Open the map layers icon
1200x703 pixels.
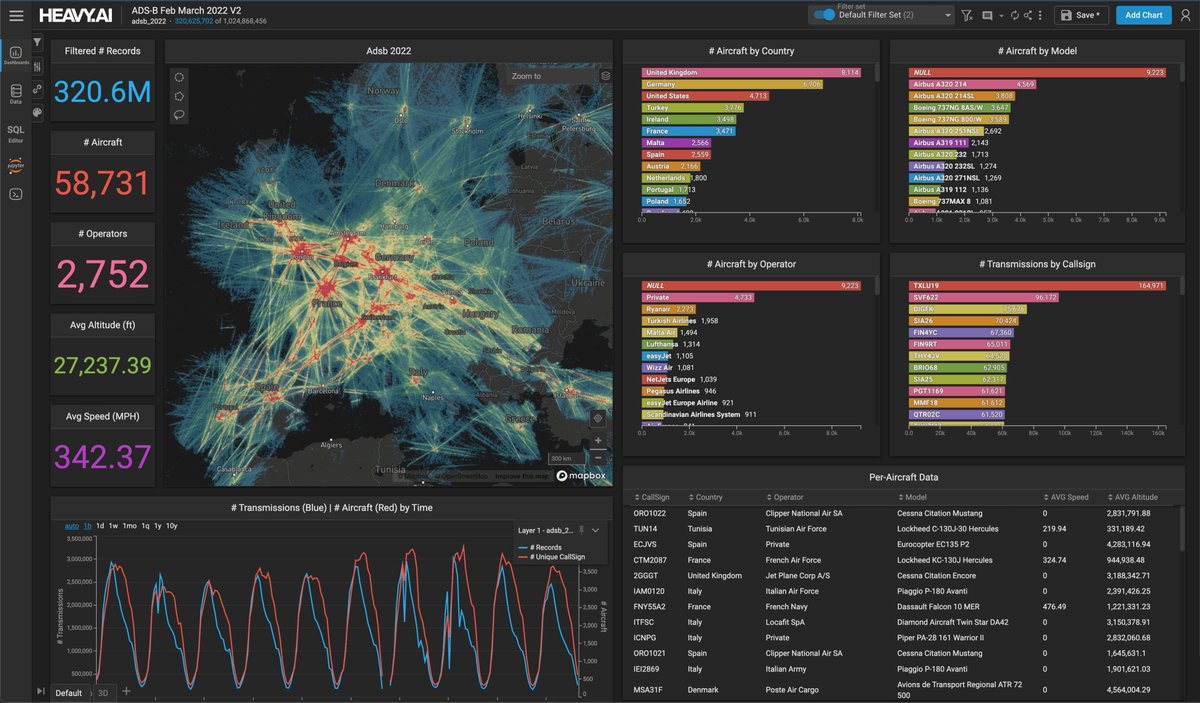point(605,75)
